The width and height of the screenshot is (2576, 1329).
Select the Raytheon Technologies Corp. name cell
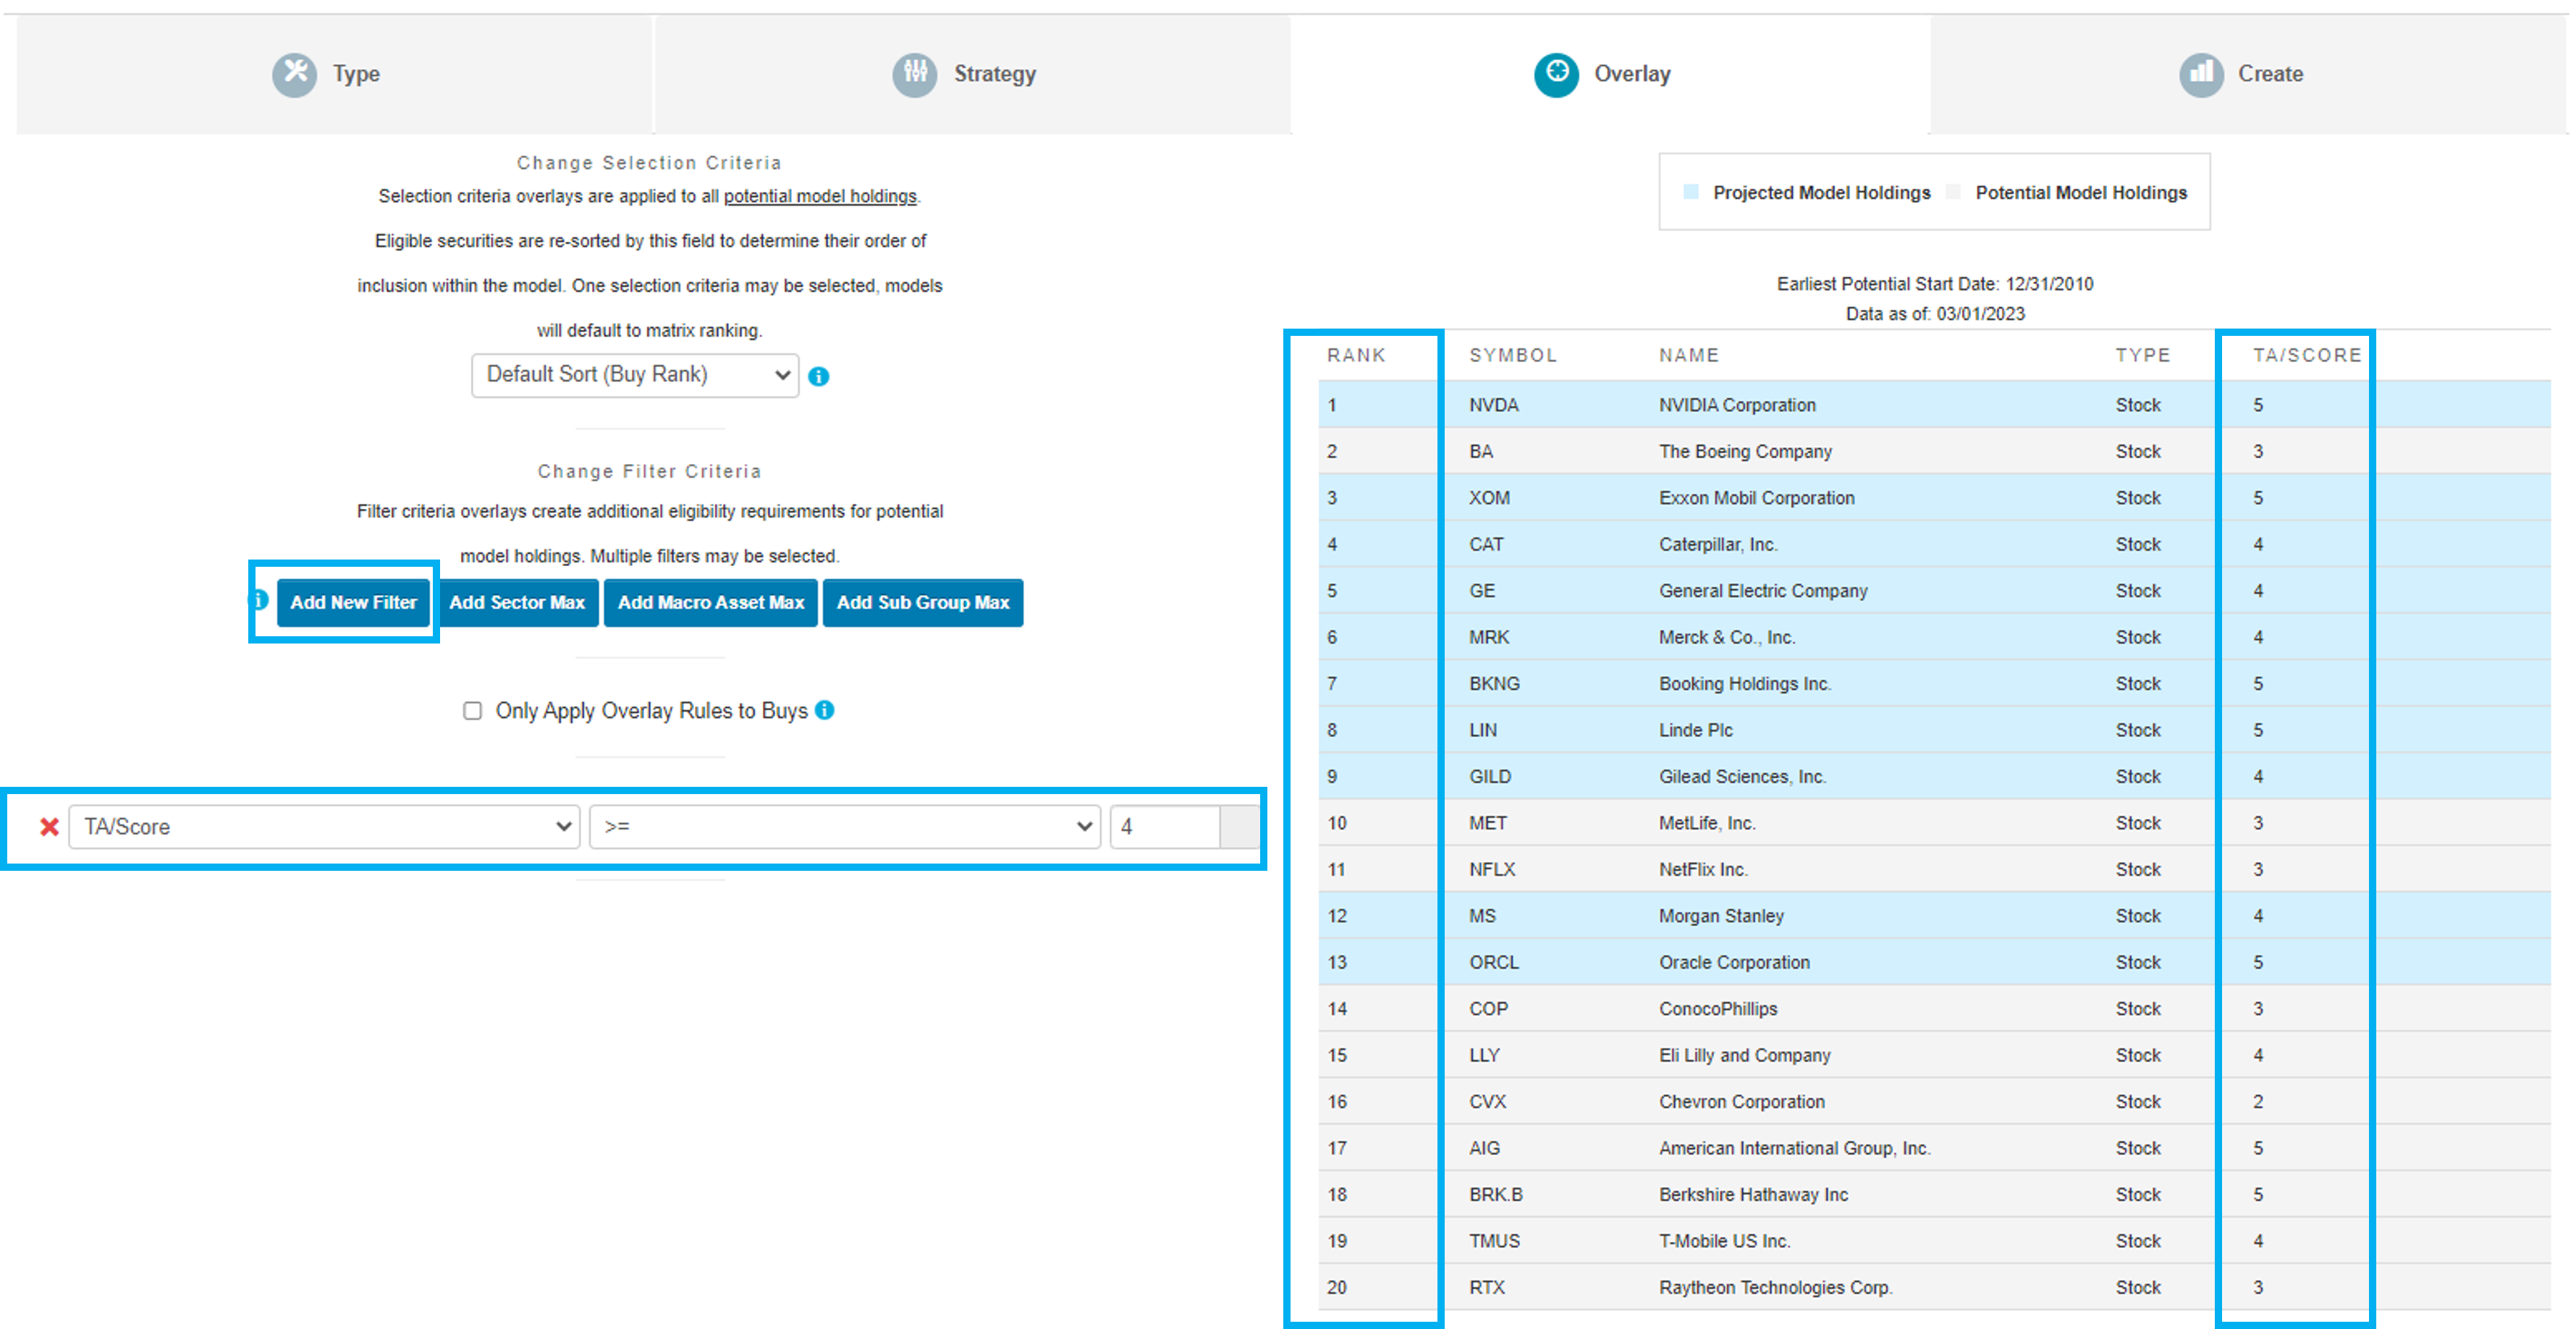click(x=1775, y=1288)
